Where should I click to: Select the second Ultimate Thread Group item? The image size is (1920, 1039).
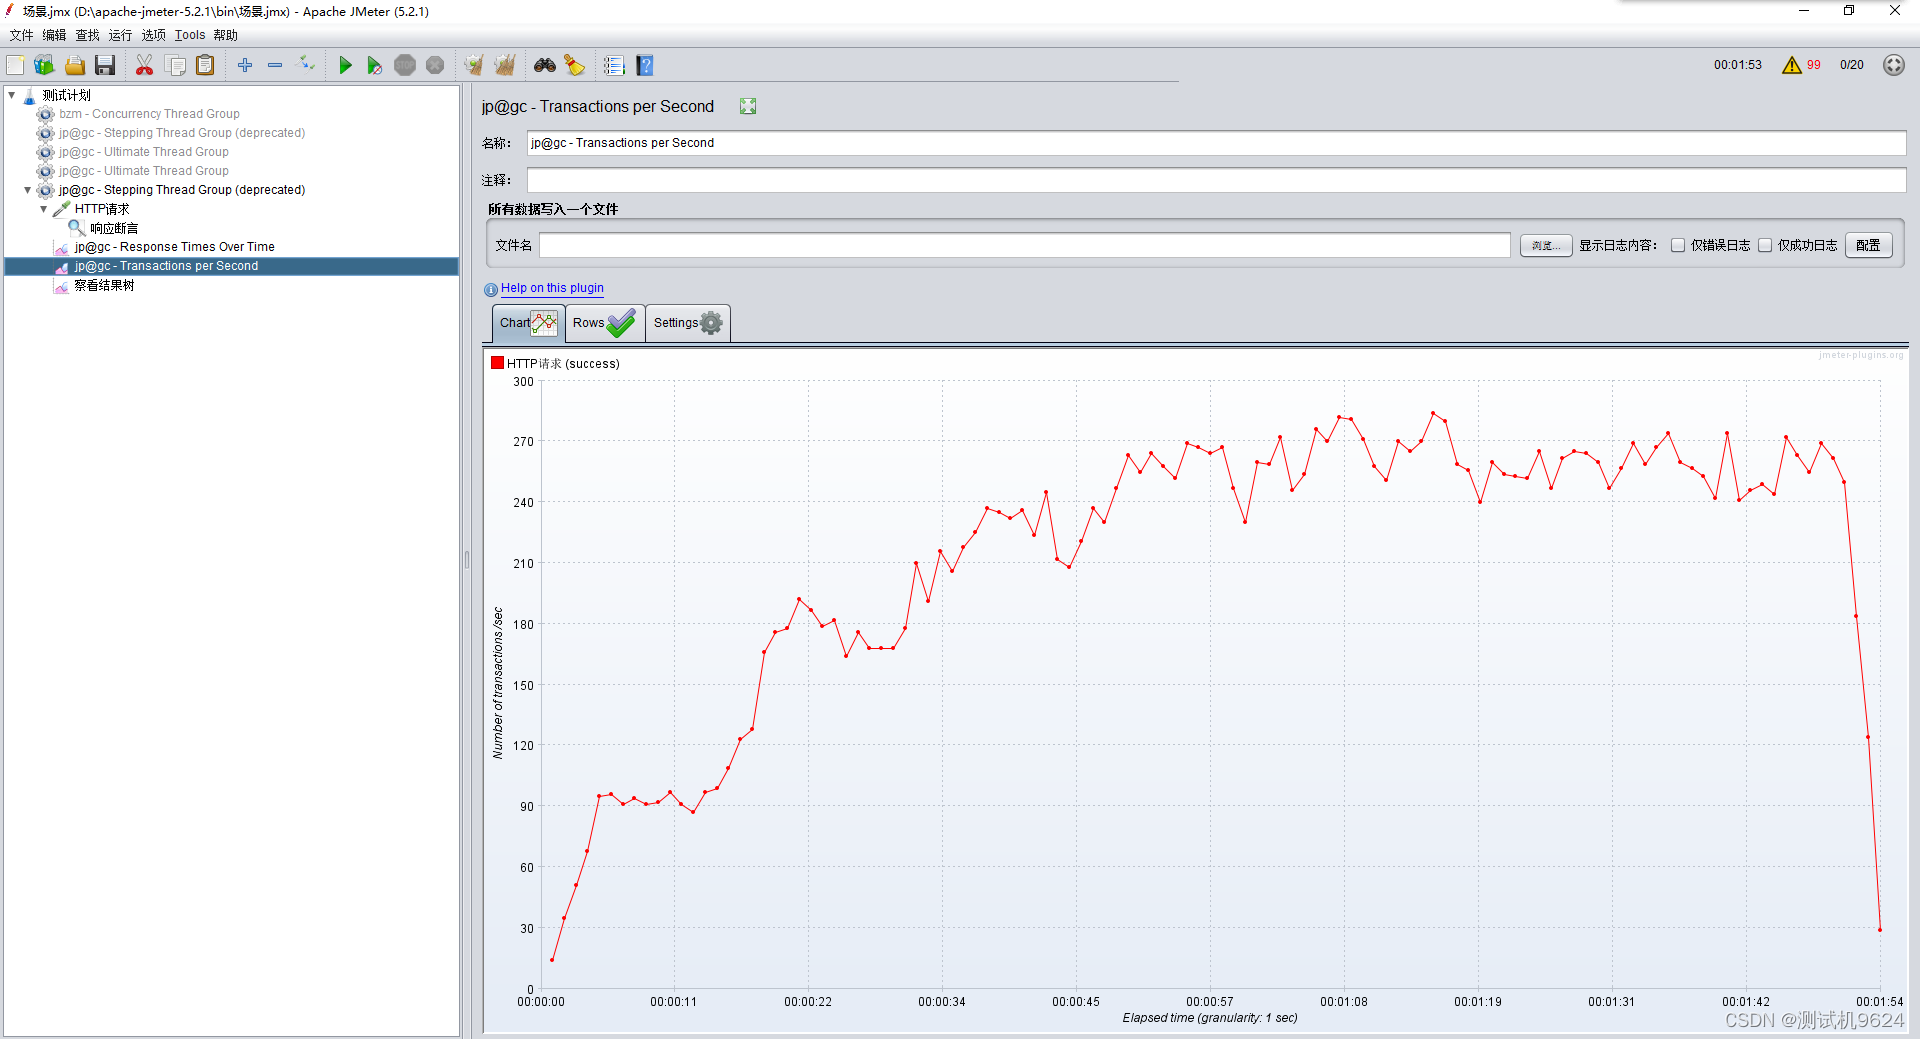click(x=143, y=171)
